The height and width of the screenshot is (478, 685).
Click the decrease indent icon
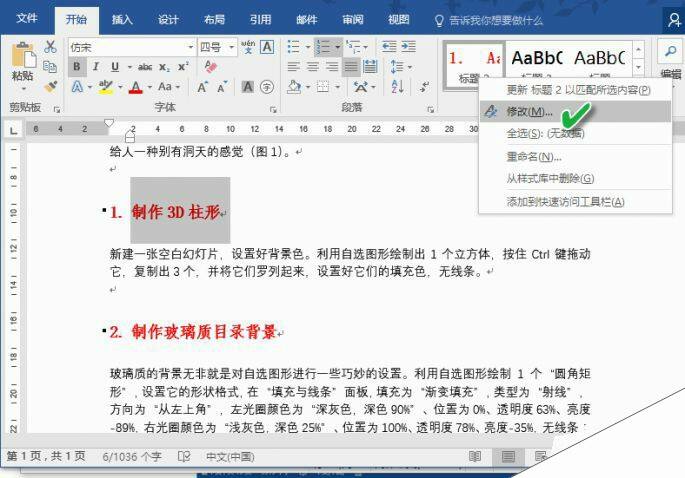[389, 47]
